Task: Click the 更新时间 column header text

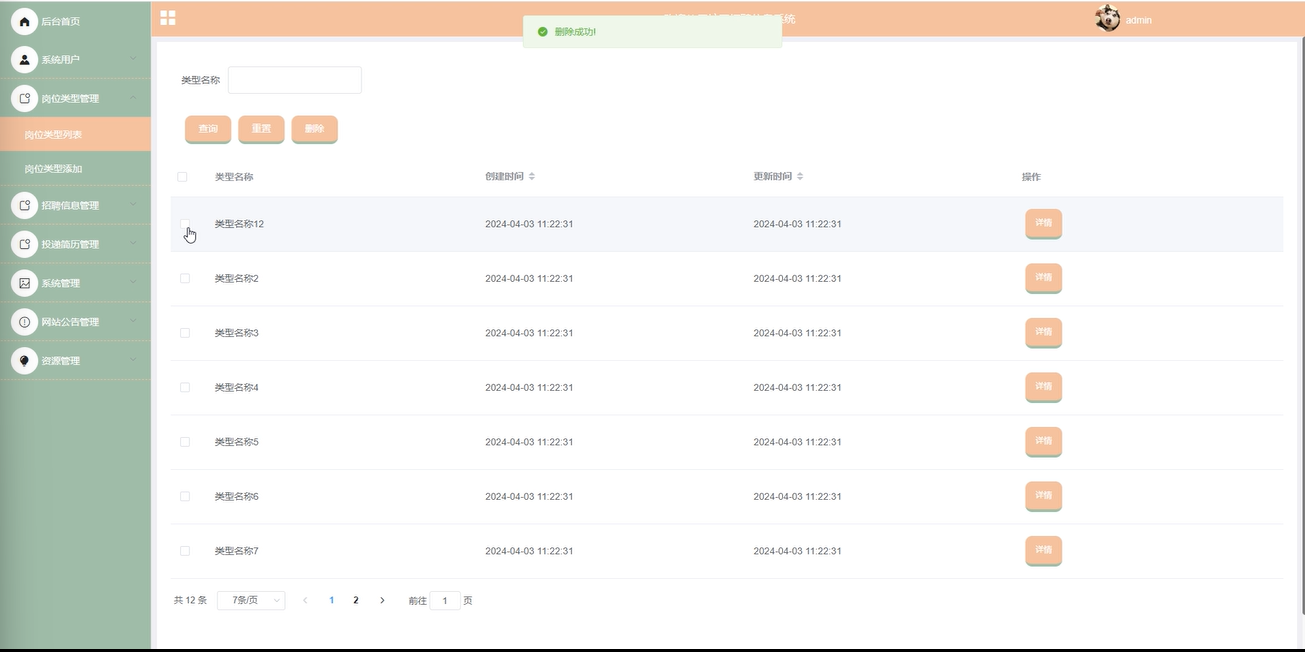Action: (x=772, y=177)
